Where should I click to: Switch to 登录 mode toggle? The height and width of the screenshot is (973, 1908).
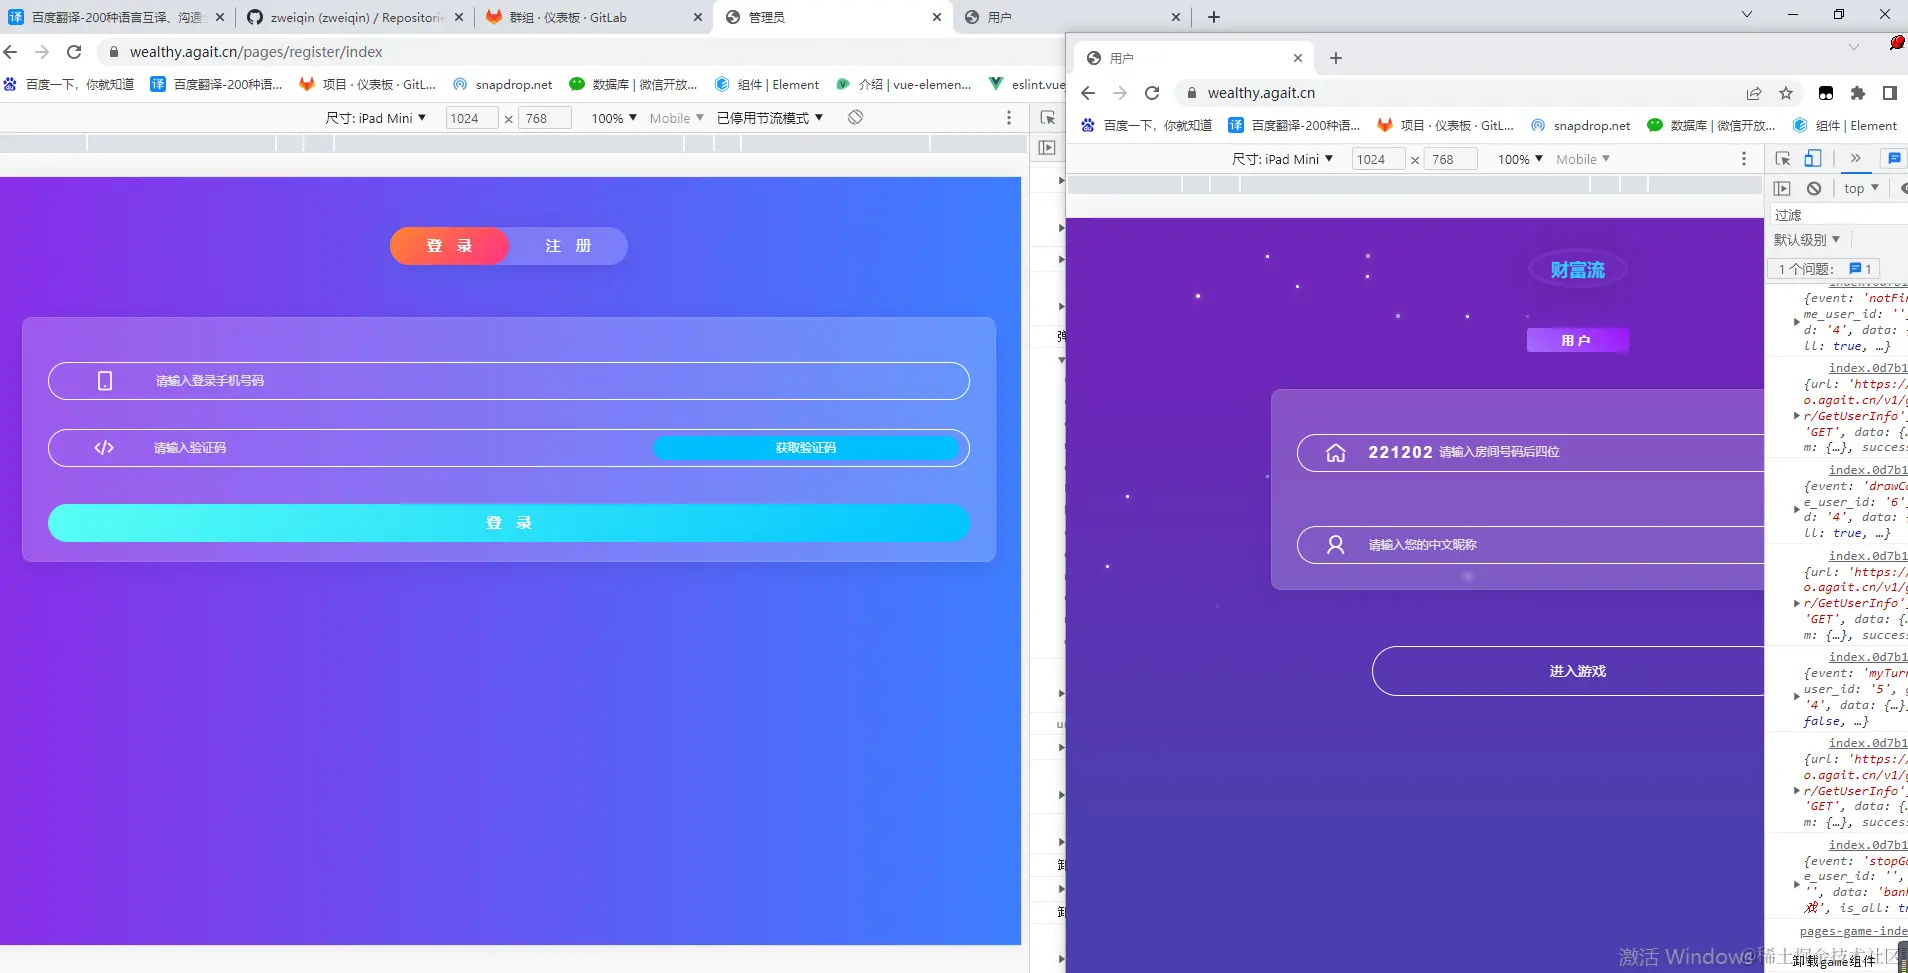tap(450, 246)
